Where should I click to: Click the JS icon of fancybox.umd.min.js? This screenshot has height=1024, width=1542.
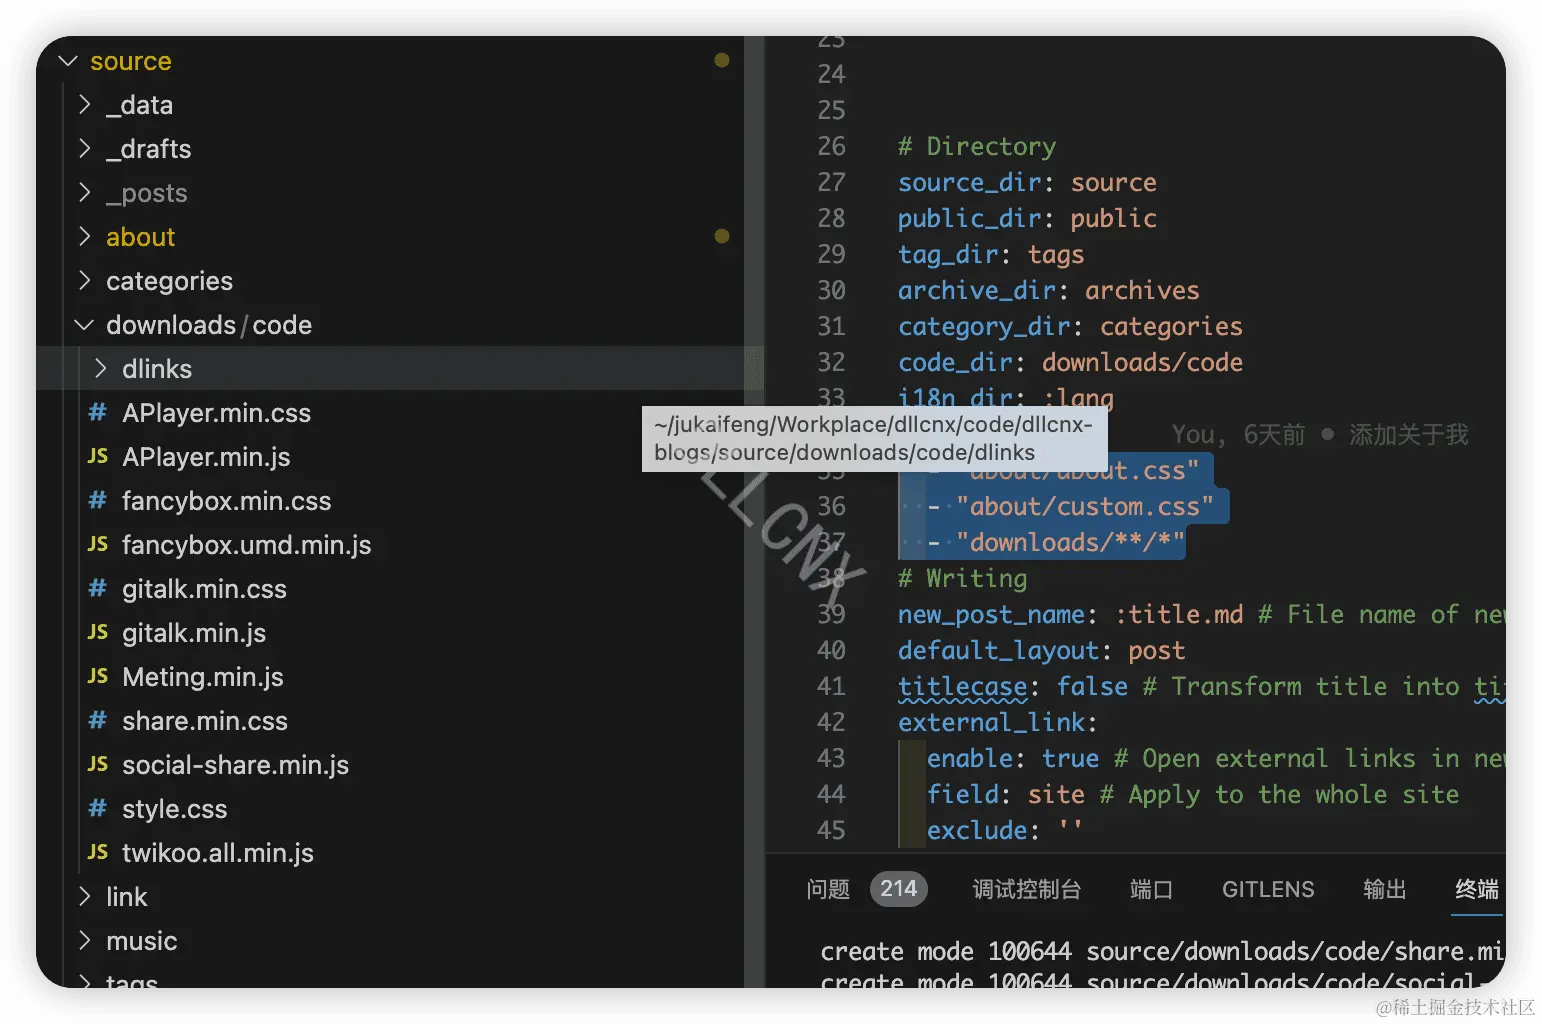click(97, 544)
